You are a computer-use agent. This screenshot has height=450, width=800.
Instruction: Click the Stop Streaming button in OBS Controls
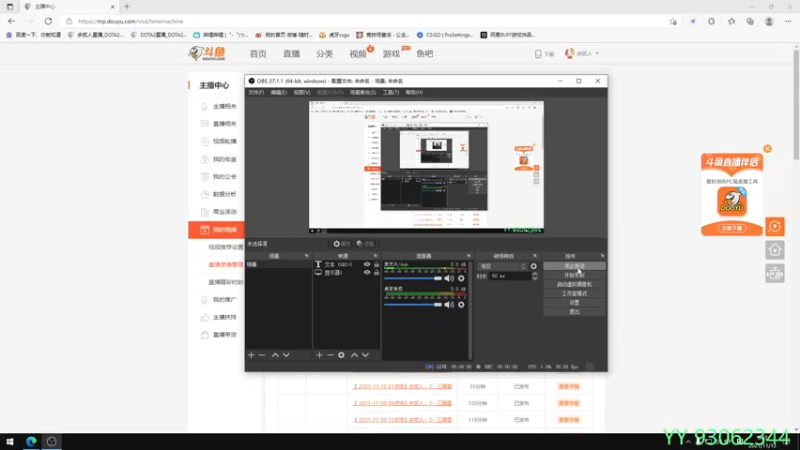[x=574, y=266]
